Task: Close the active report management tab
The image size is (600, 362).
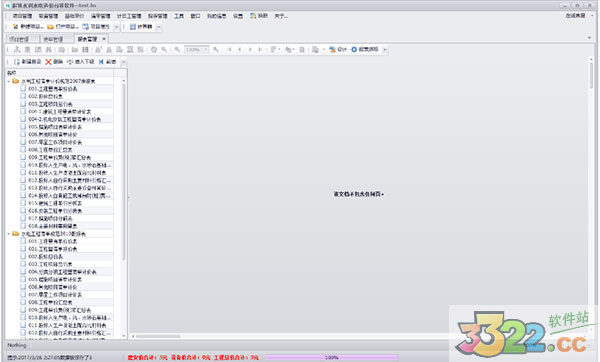Action: [104, 39]
